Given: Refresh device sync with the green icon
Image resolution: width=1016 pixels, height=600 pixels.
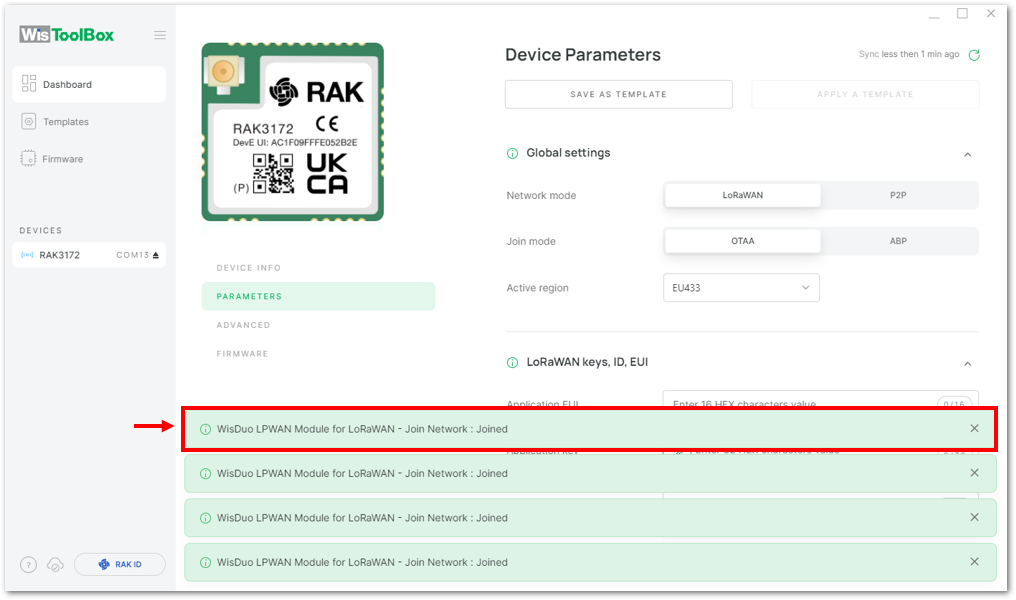Looking at the screenshot, I should [x=974, y=55].
